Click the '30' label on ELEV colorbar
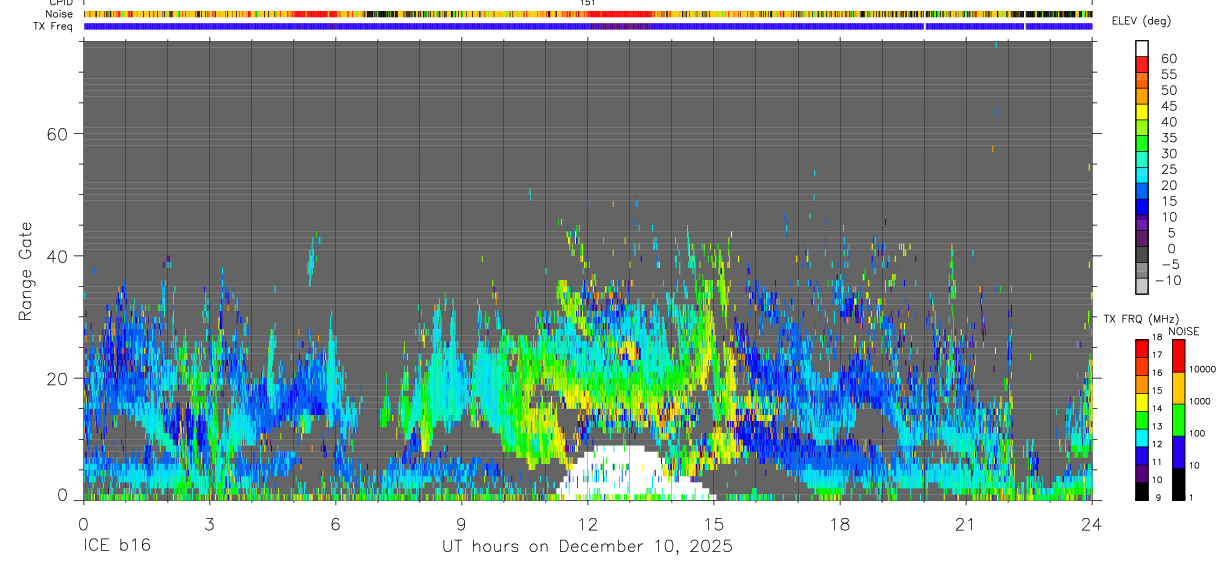1228x567 pixels. 1168,154
